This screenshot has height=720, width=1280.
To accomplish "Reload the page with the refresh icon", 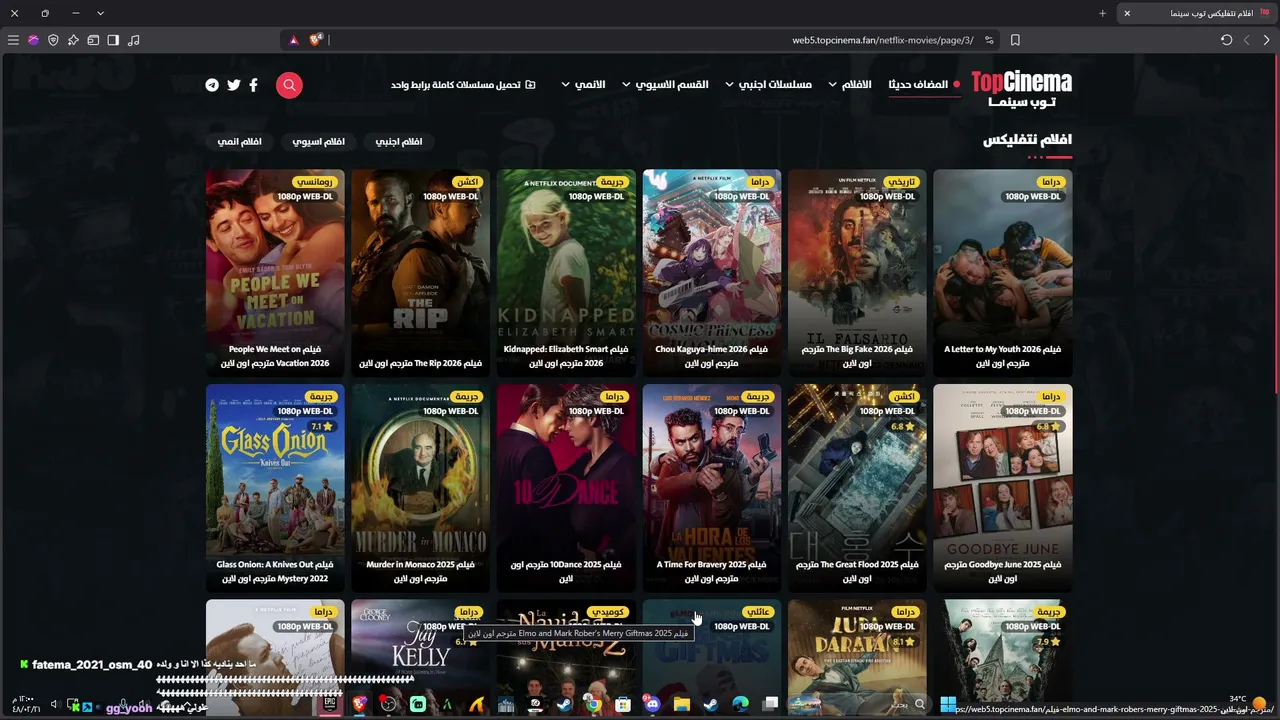I will point(1226,40).
